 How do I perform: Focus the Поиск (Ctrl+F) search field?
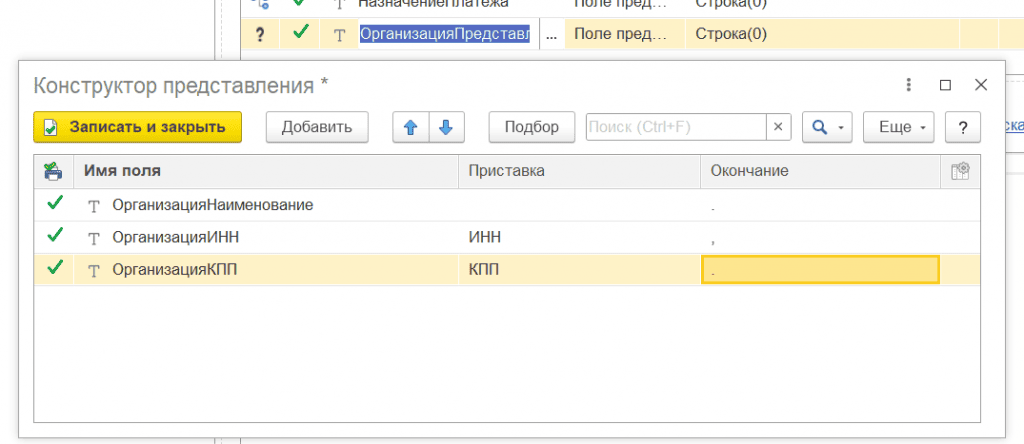(676, 127)
